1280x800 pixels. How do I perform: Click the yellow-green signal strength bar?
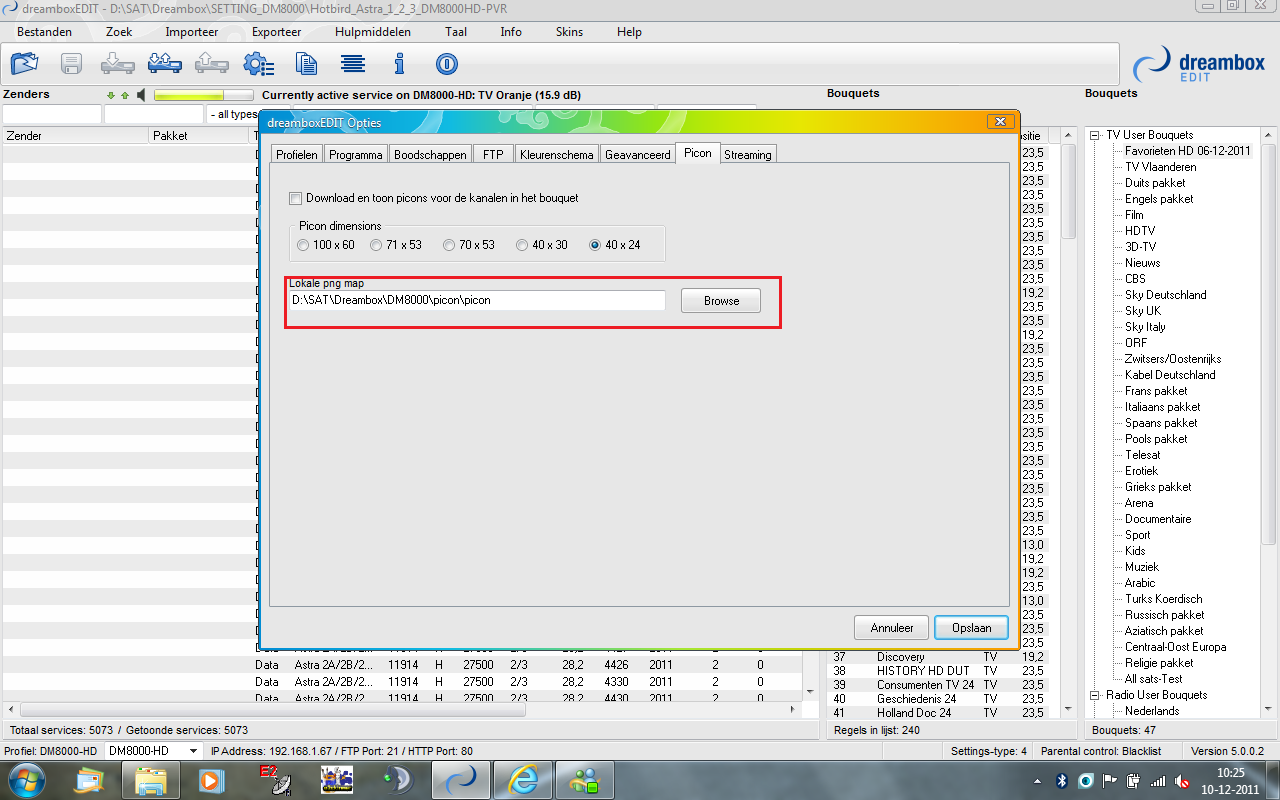(204, 96)
